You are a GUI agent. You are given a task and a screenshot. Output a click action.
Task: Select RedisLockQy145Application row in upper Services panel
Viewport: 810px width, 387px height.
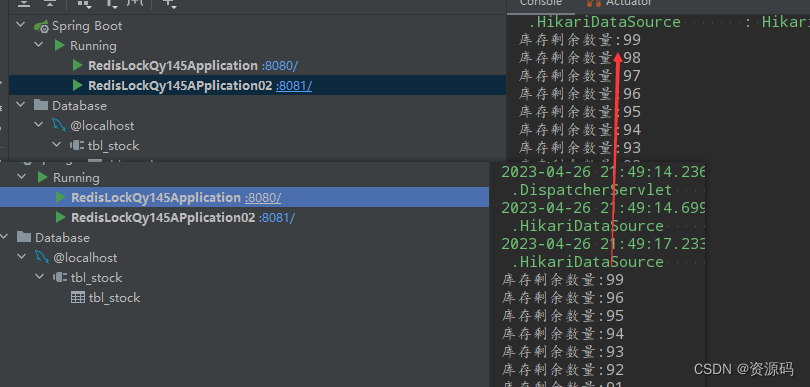257,66
